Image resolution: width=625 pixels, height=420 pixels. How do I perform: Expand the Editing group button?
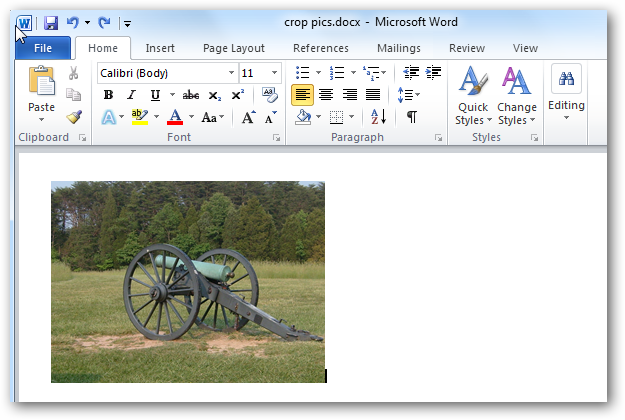coord(566,93)
